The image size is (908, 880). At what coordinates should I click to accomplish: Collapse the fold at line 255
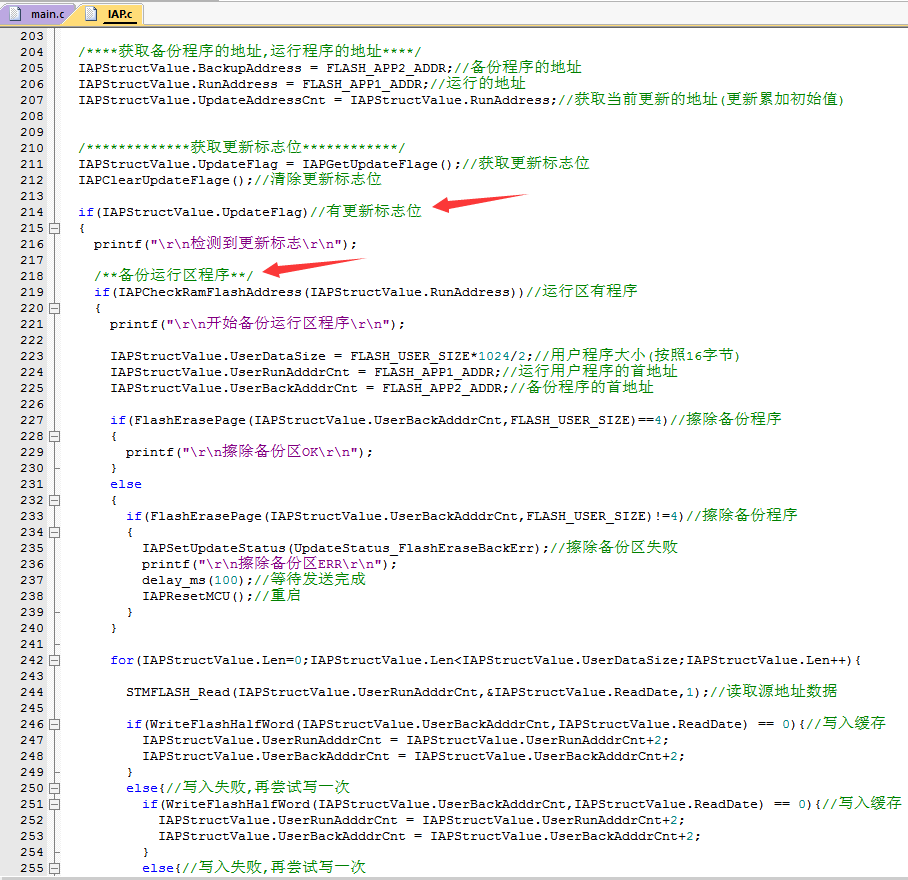[54, 868]
